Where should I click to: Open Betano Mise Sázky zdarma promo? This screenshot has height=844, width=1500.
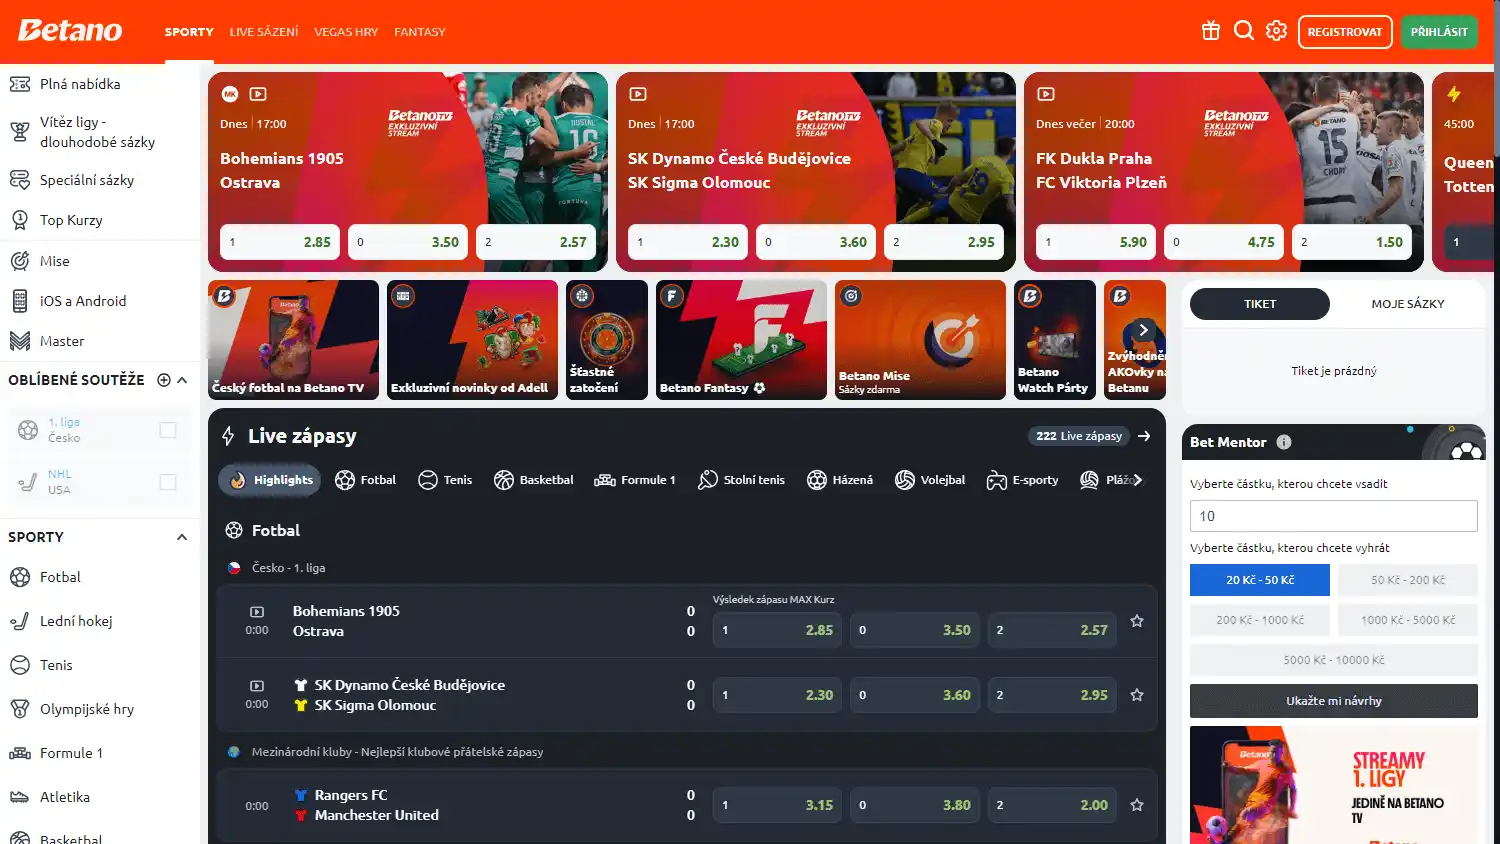[920, 340]
